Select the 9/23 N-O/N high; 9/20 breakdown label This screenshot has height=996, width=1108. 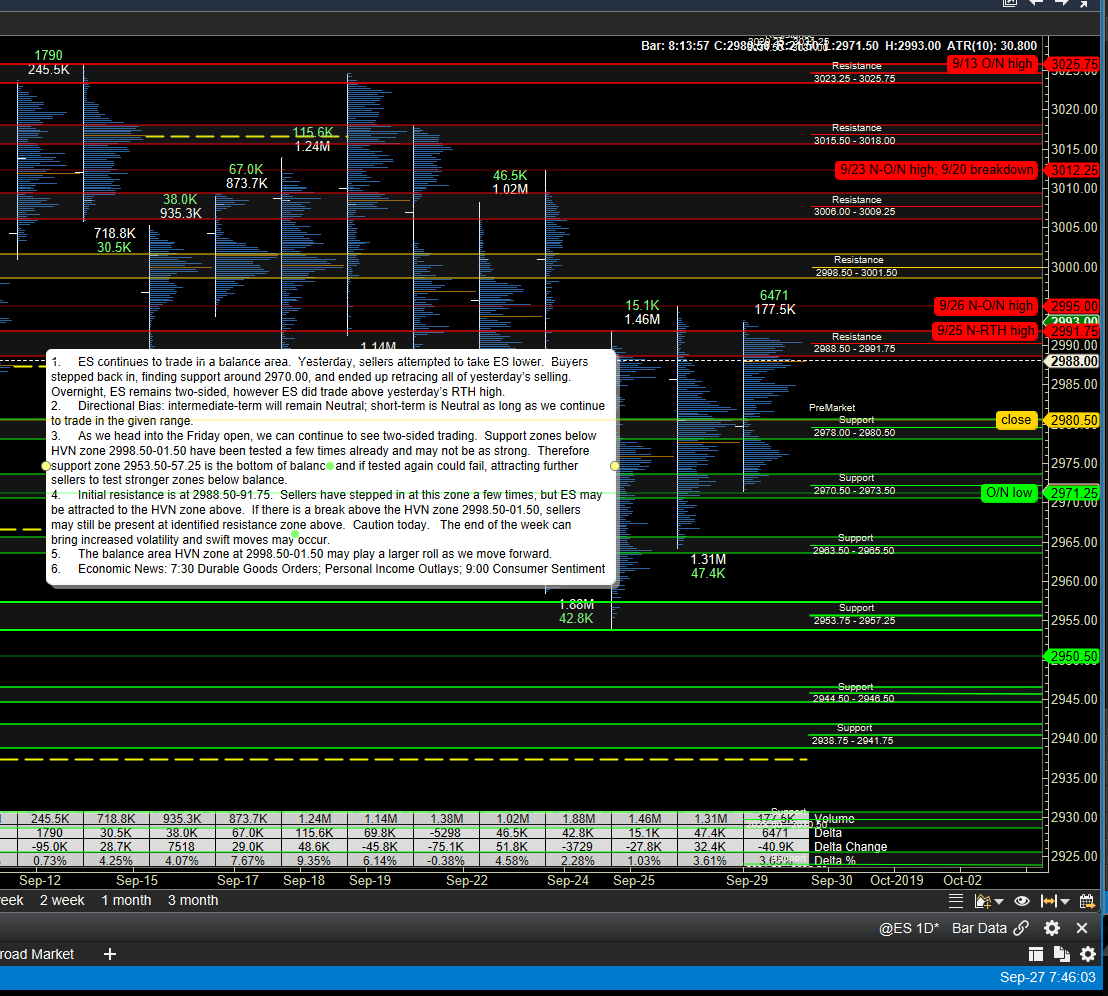(936, 170)
